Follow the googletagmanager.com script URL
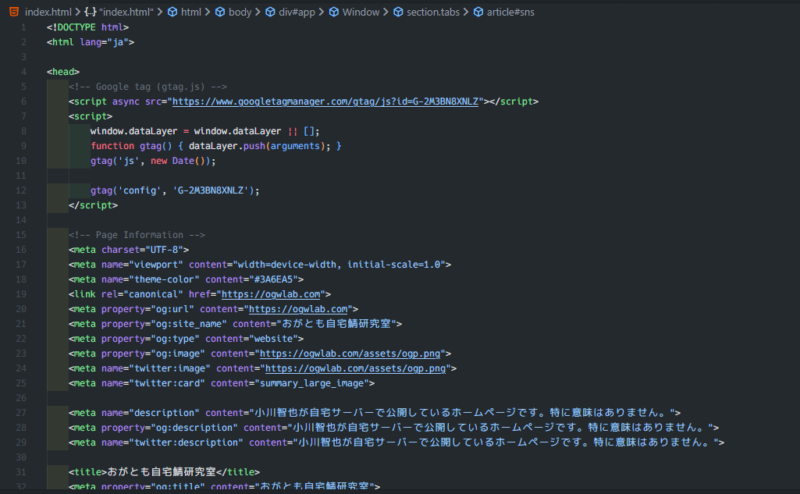The width and height of the screenshot is (800, 494). [x=327, y=102]
